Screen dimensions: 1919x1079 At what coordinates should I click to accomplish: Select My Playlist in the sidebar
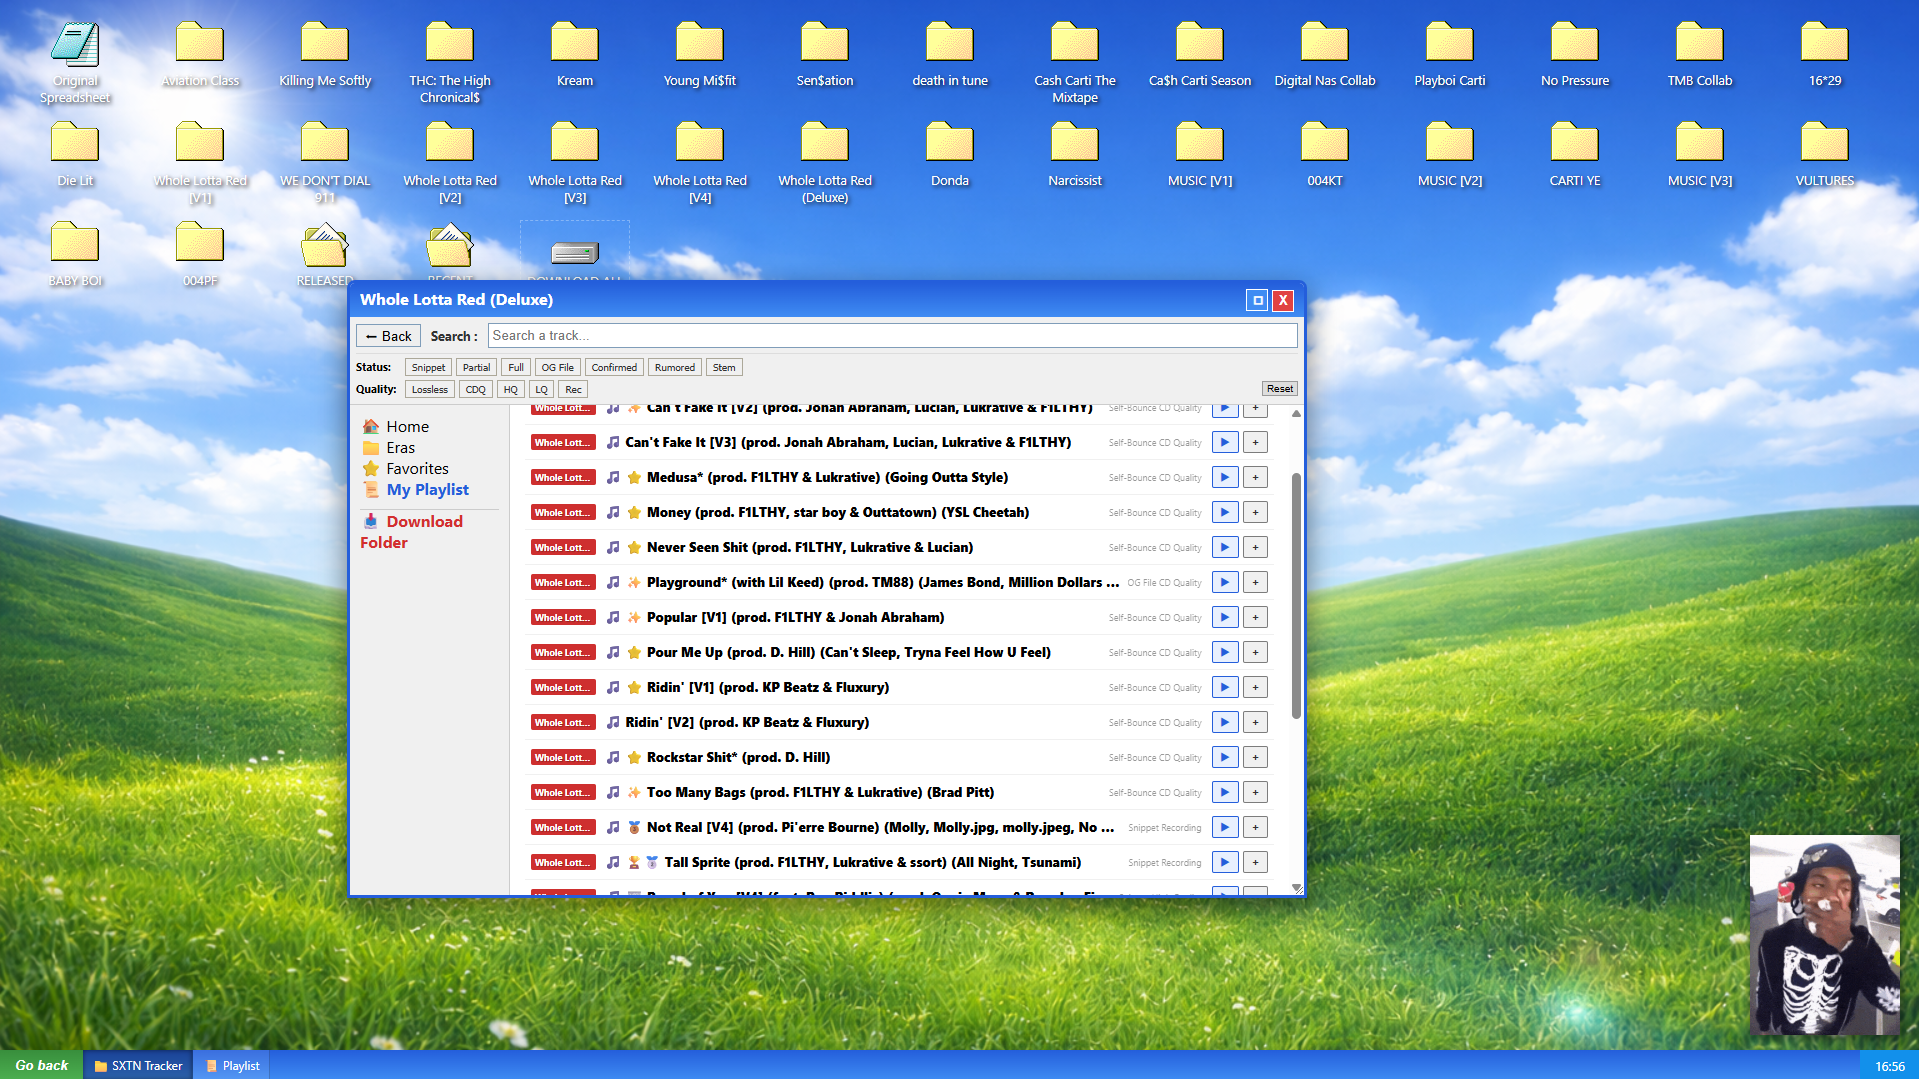pyautogui.click(x=427, y=490)
